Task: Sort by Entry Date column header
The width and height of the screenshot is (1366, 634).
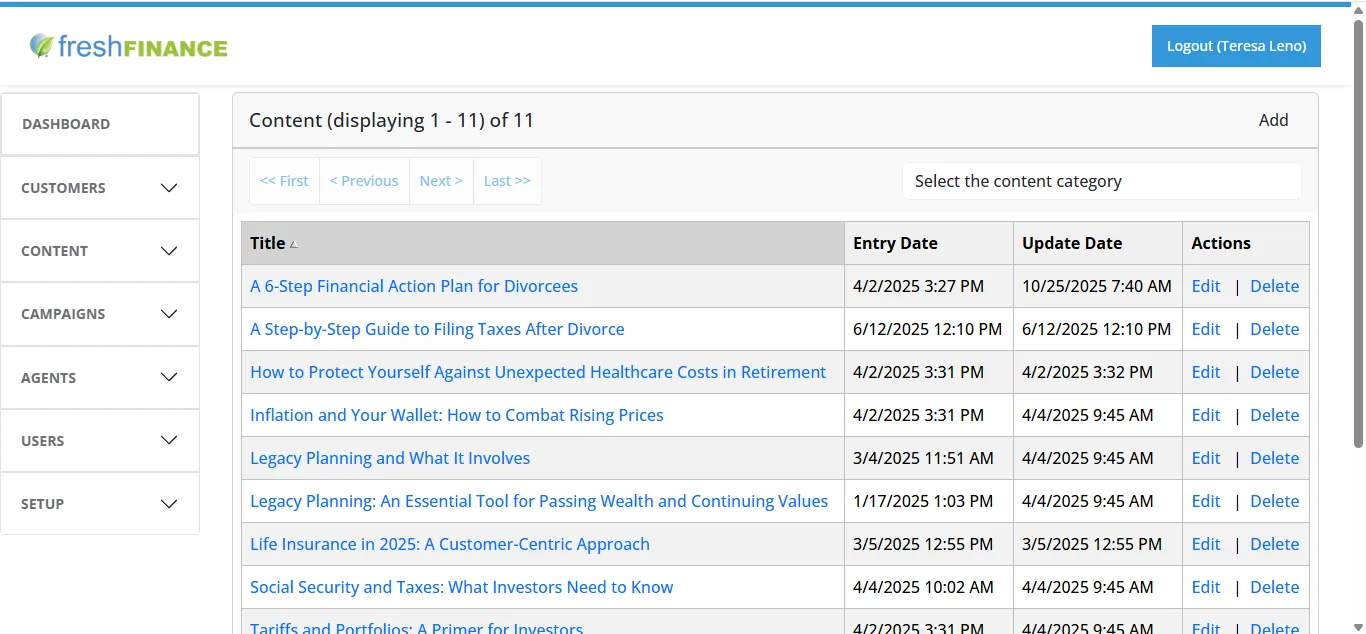Action: coord(895,243)
